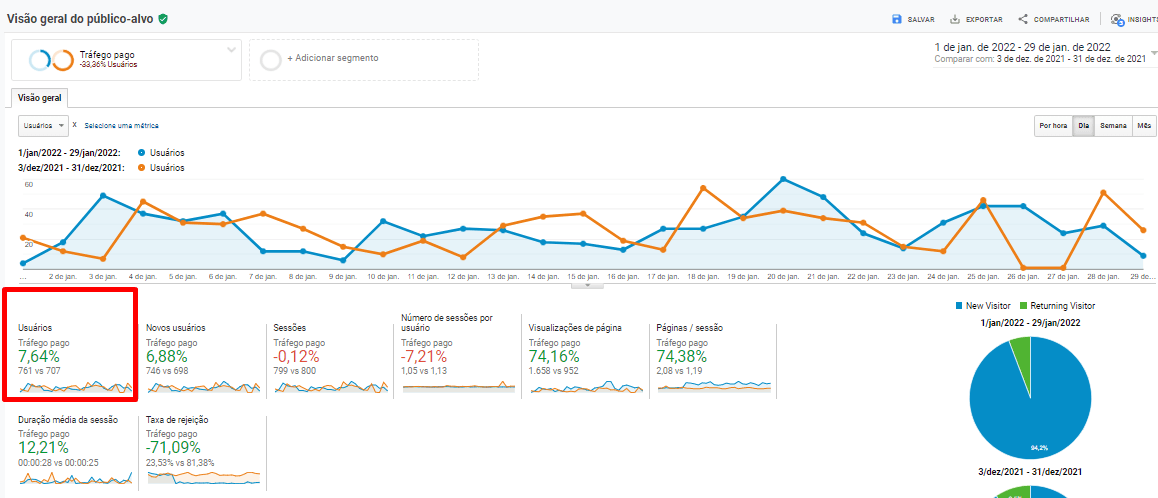Click the green verified shield icon

(x=163, y=19)
